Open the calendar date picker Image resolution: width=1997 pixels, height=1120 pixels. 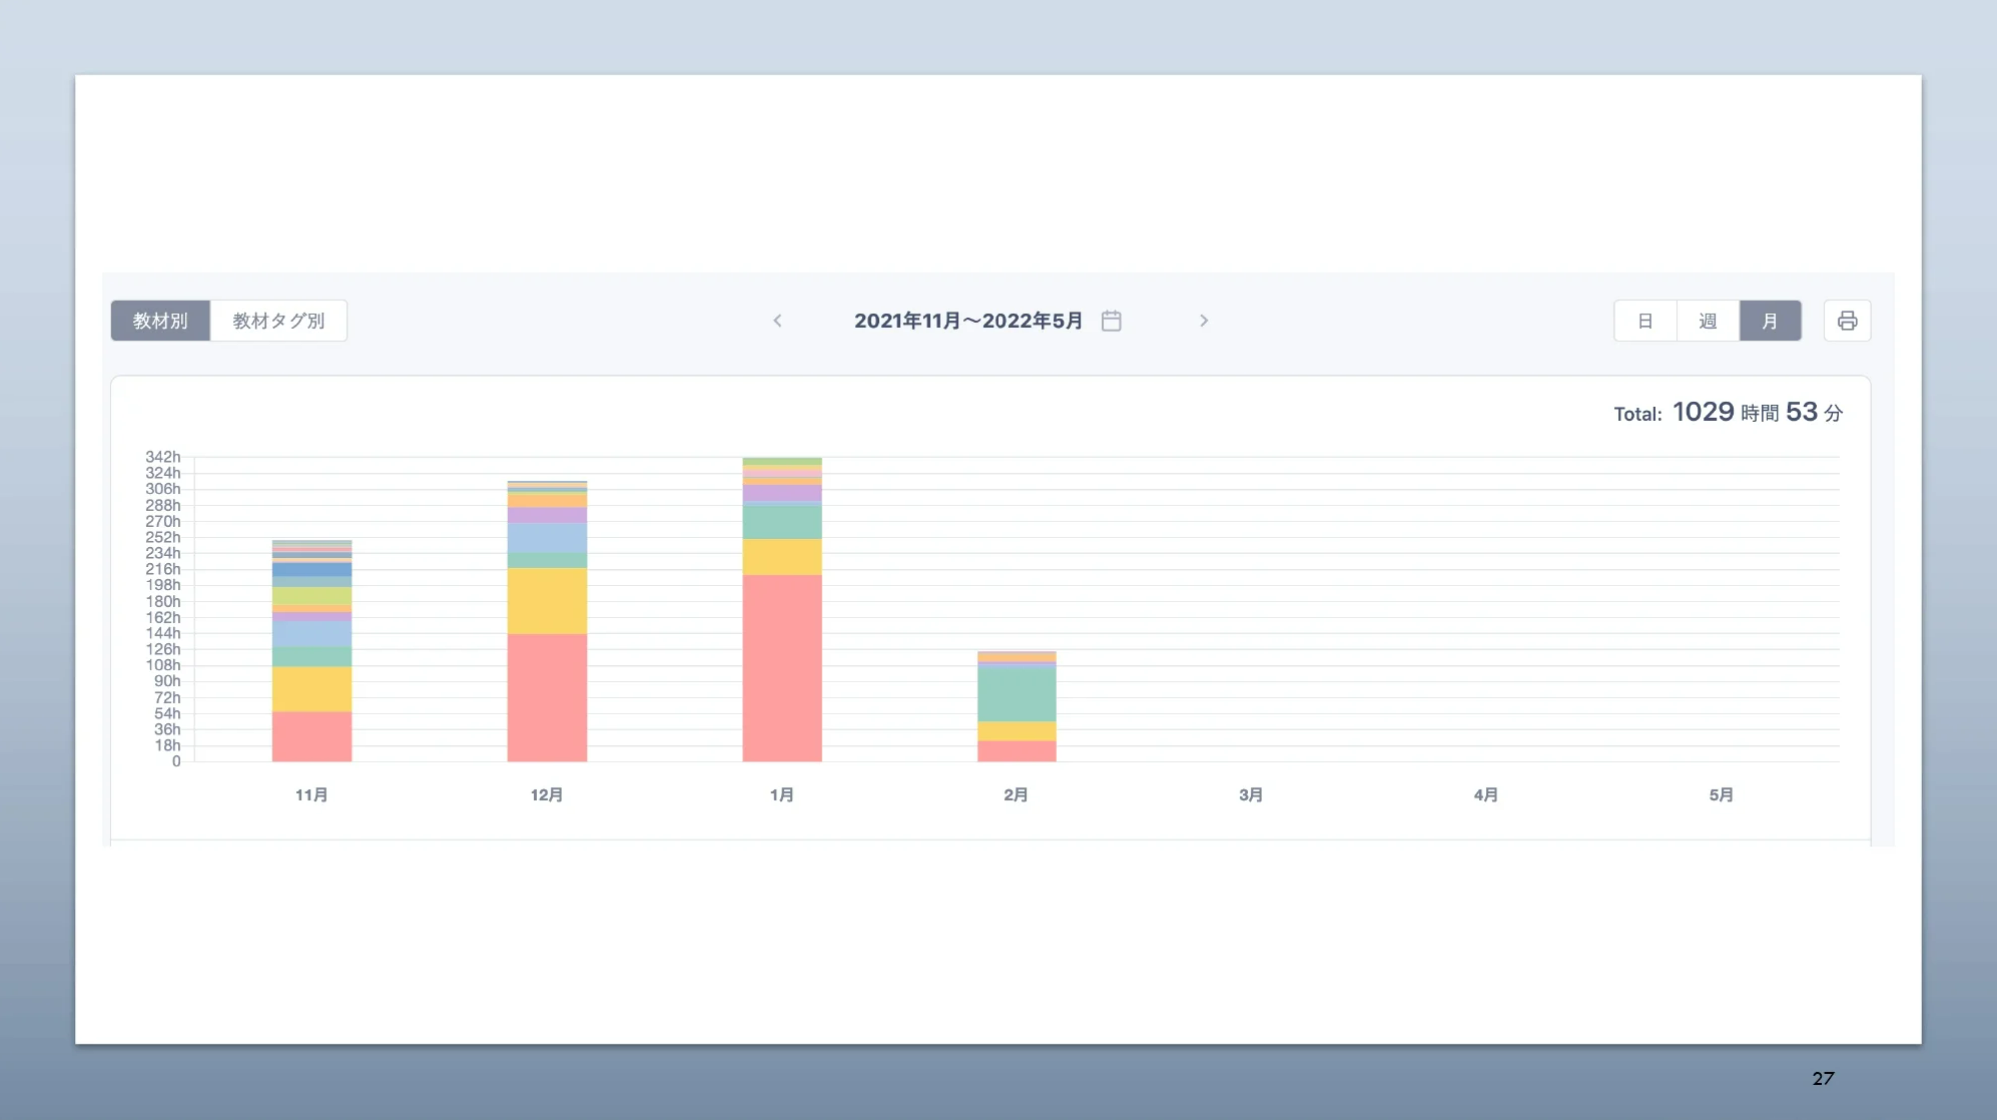[x=1111, y=320]
